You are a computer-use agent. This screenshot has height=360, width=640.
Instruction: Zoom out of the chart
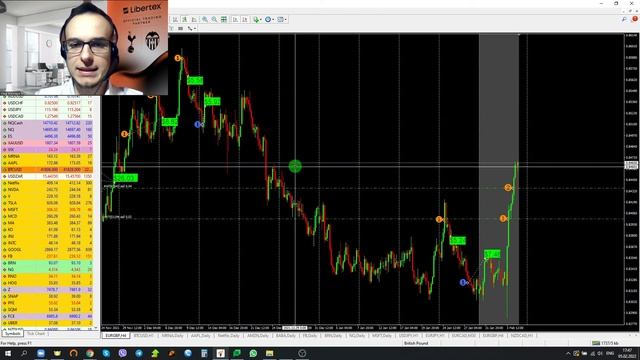pyautogui.click(x=214, y=20)
